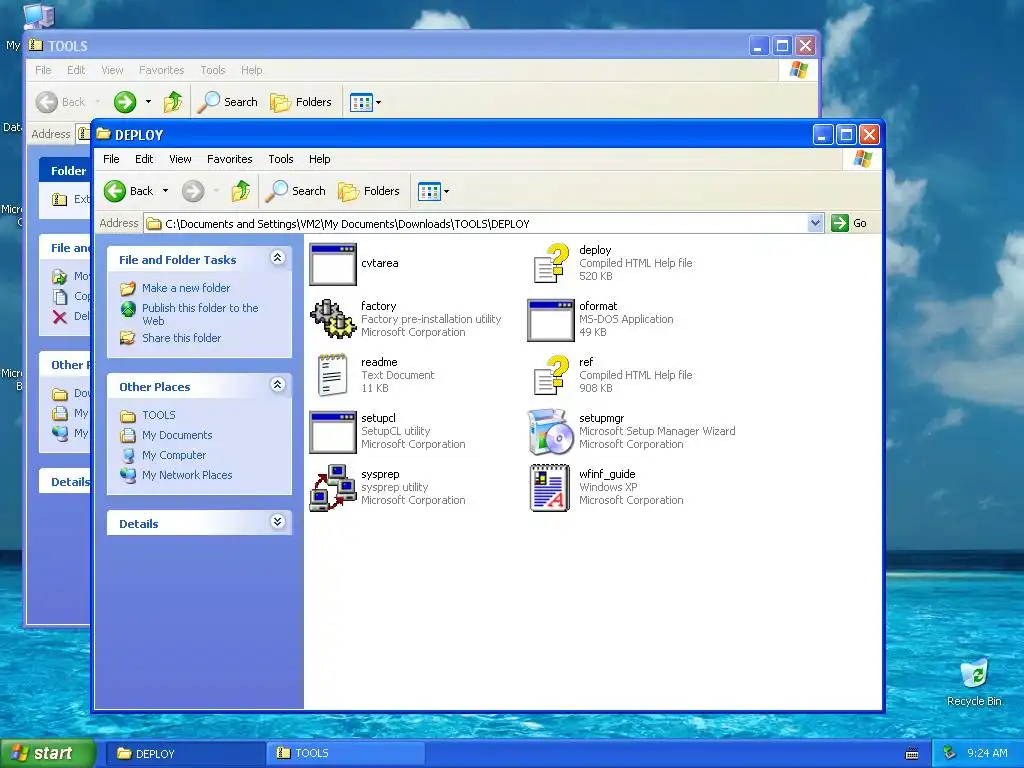This screenshot has height=768, width=1024.
Task: Open the Favorites menu in TOOLS window
Action: pos(161,70)
